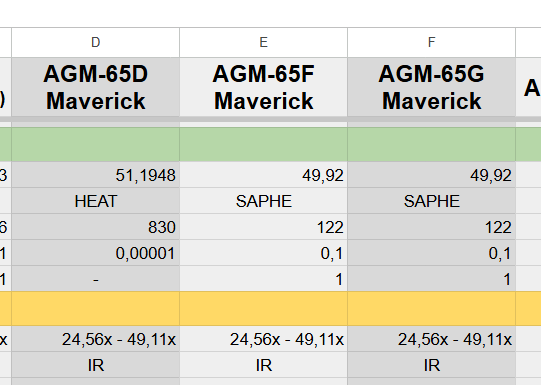Select column F header
Viewport: 541px width, 385px height.
(x=431, y=42)
